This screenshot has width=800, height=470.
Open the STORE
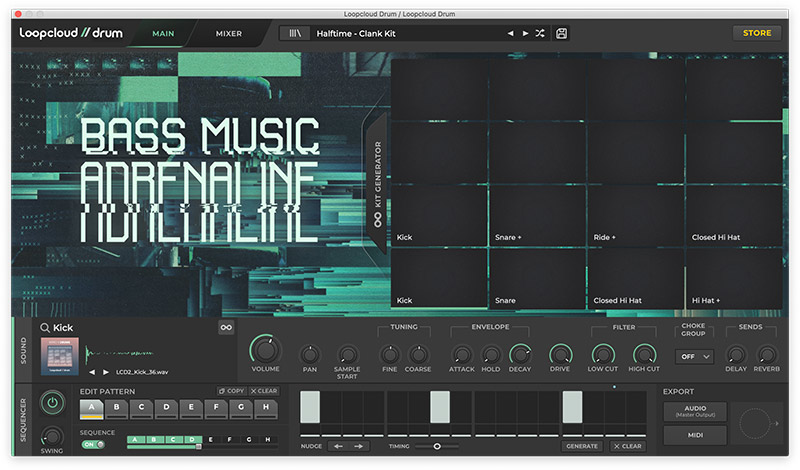pos(757,33)
